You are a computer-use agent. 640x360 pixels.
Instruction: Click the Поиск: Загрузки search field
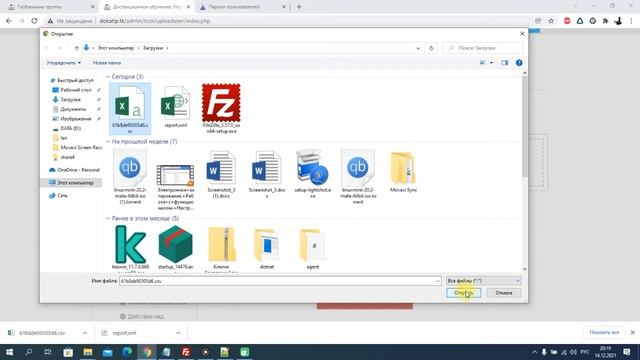482,48
